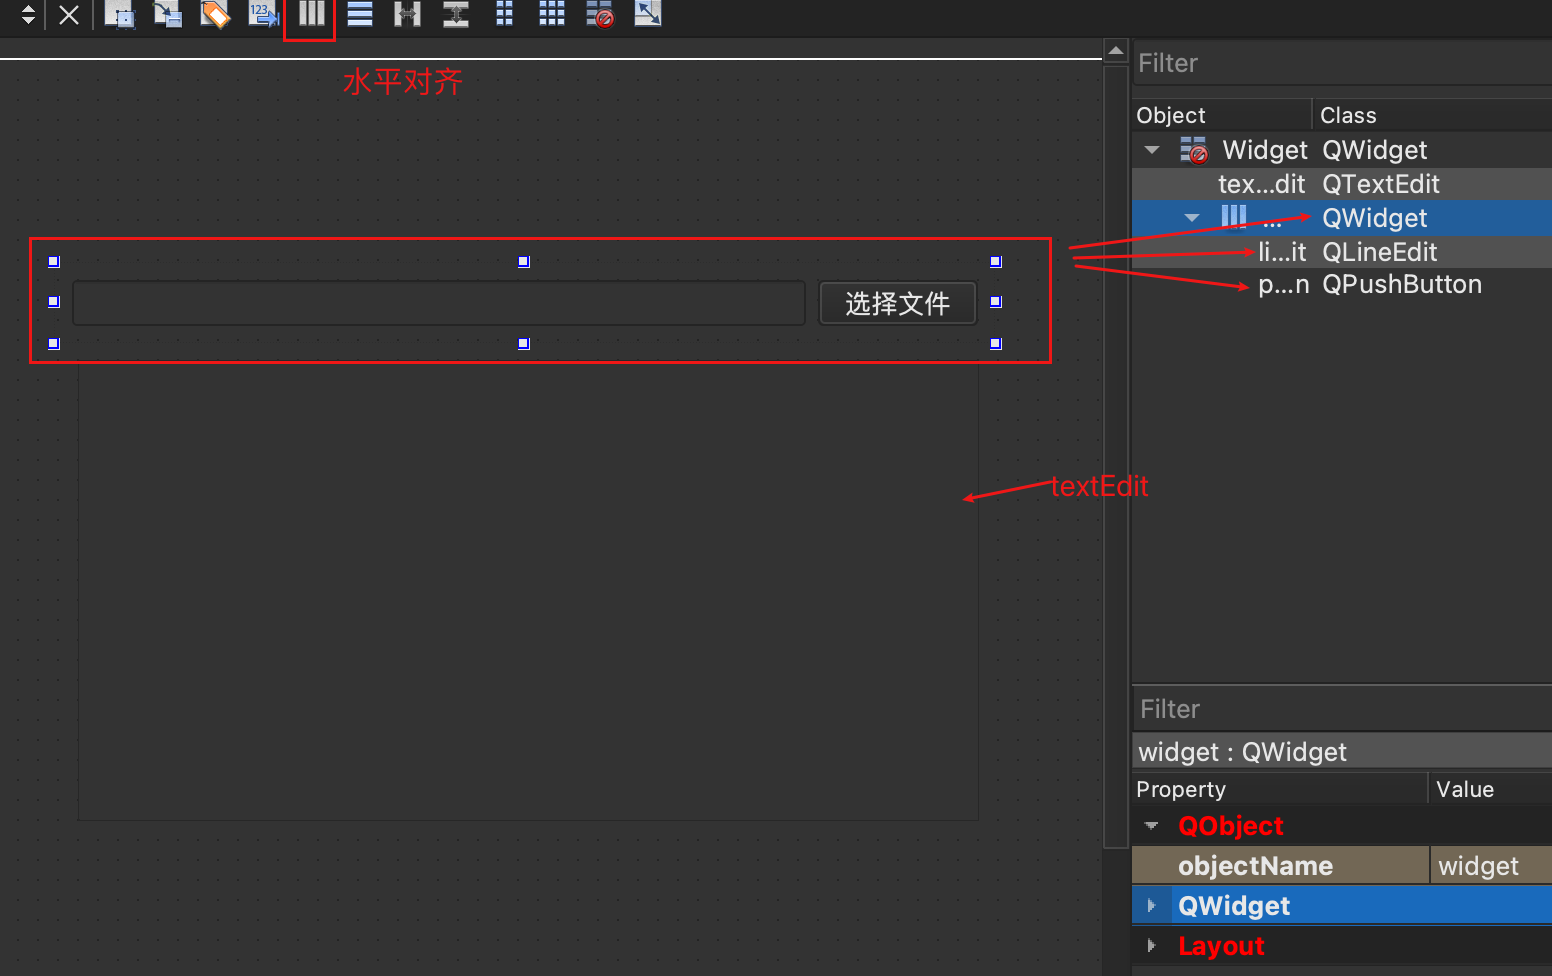Click the line edit on form
Viewport: 1552px width, 976px height.
(x=439, y=303)
